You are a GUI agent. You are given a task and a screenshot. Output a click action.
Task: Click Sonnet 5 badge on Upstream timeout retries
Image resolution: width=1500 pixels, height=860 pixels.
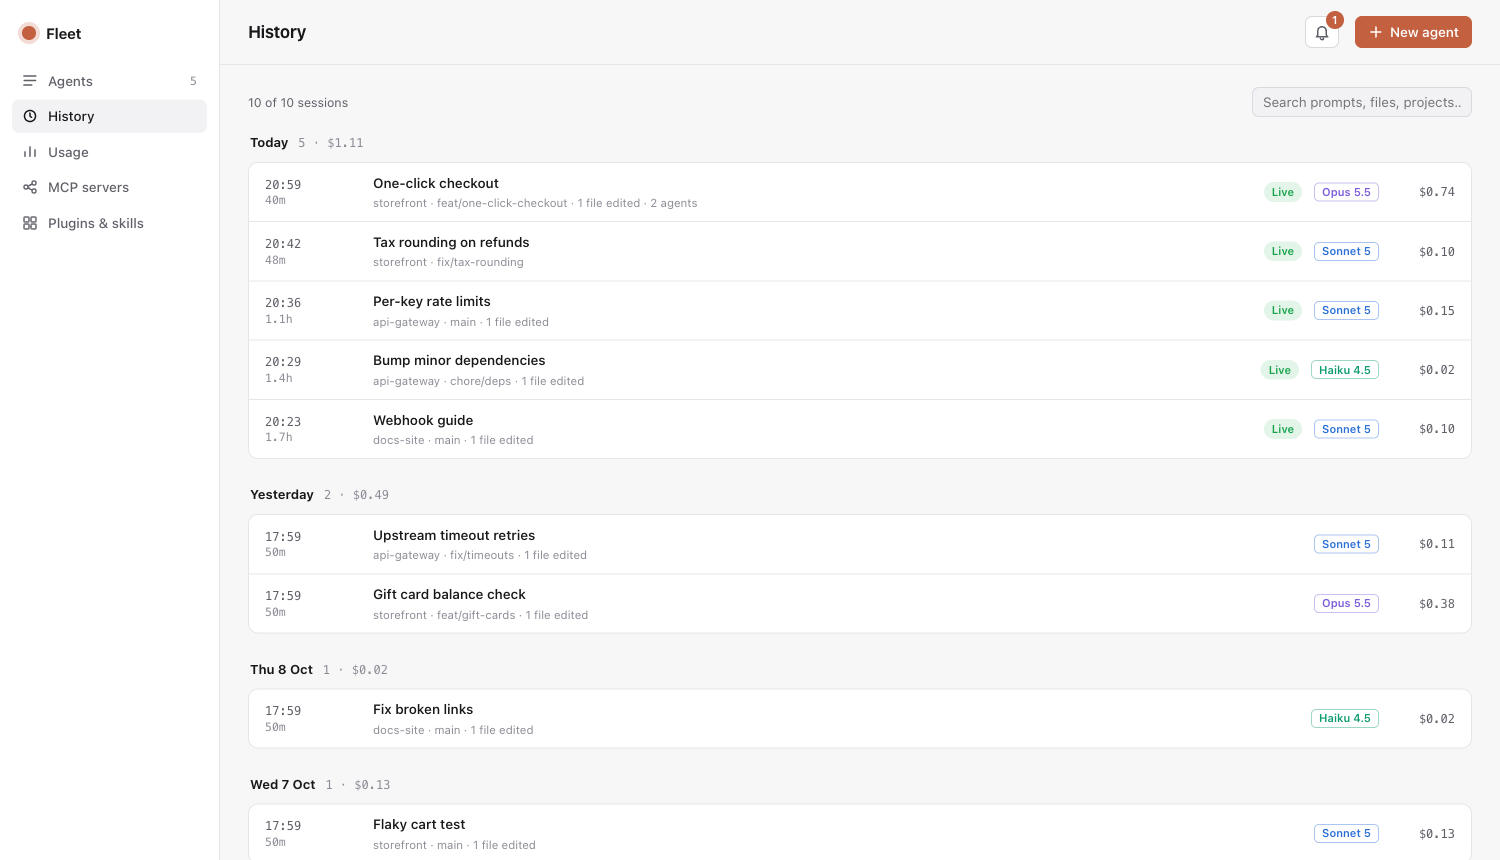tap(1346, 544)
